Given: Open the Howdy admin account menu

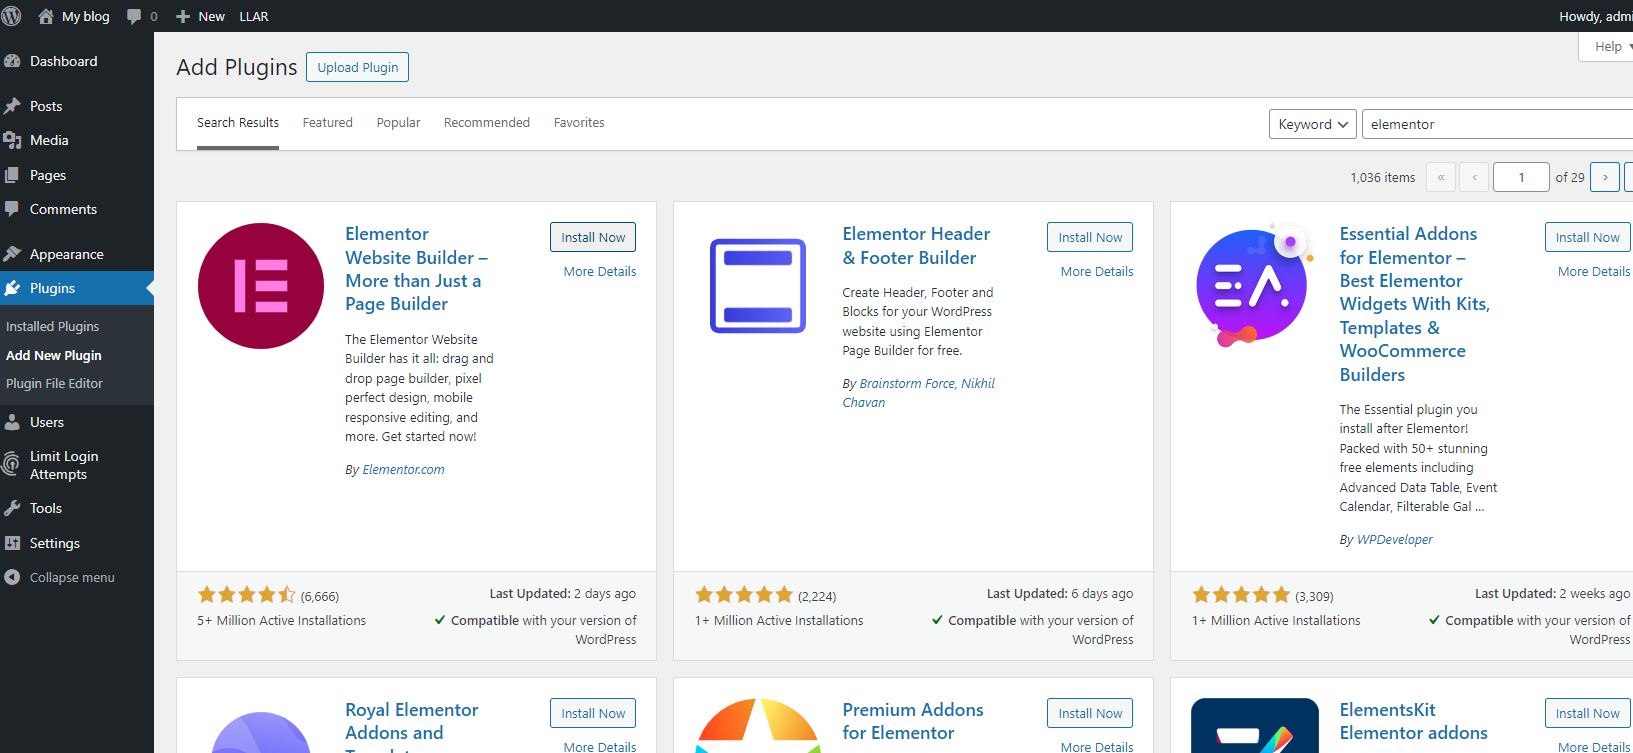Looking at the screenshot, I should pyautogui.click(x=1595, y=16).
